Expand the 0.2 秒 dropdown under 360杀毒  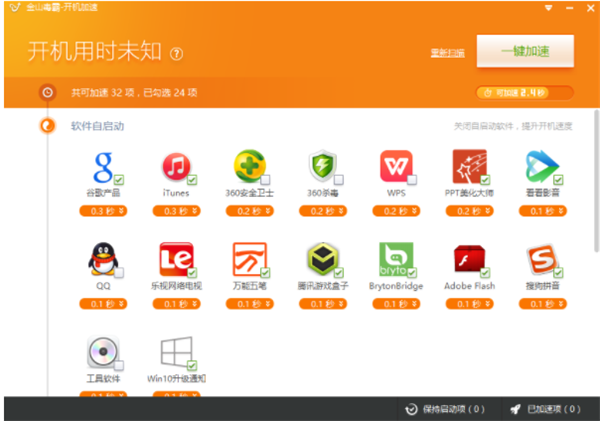point(323,211)
